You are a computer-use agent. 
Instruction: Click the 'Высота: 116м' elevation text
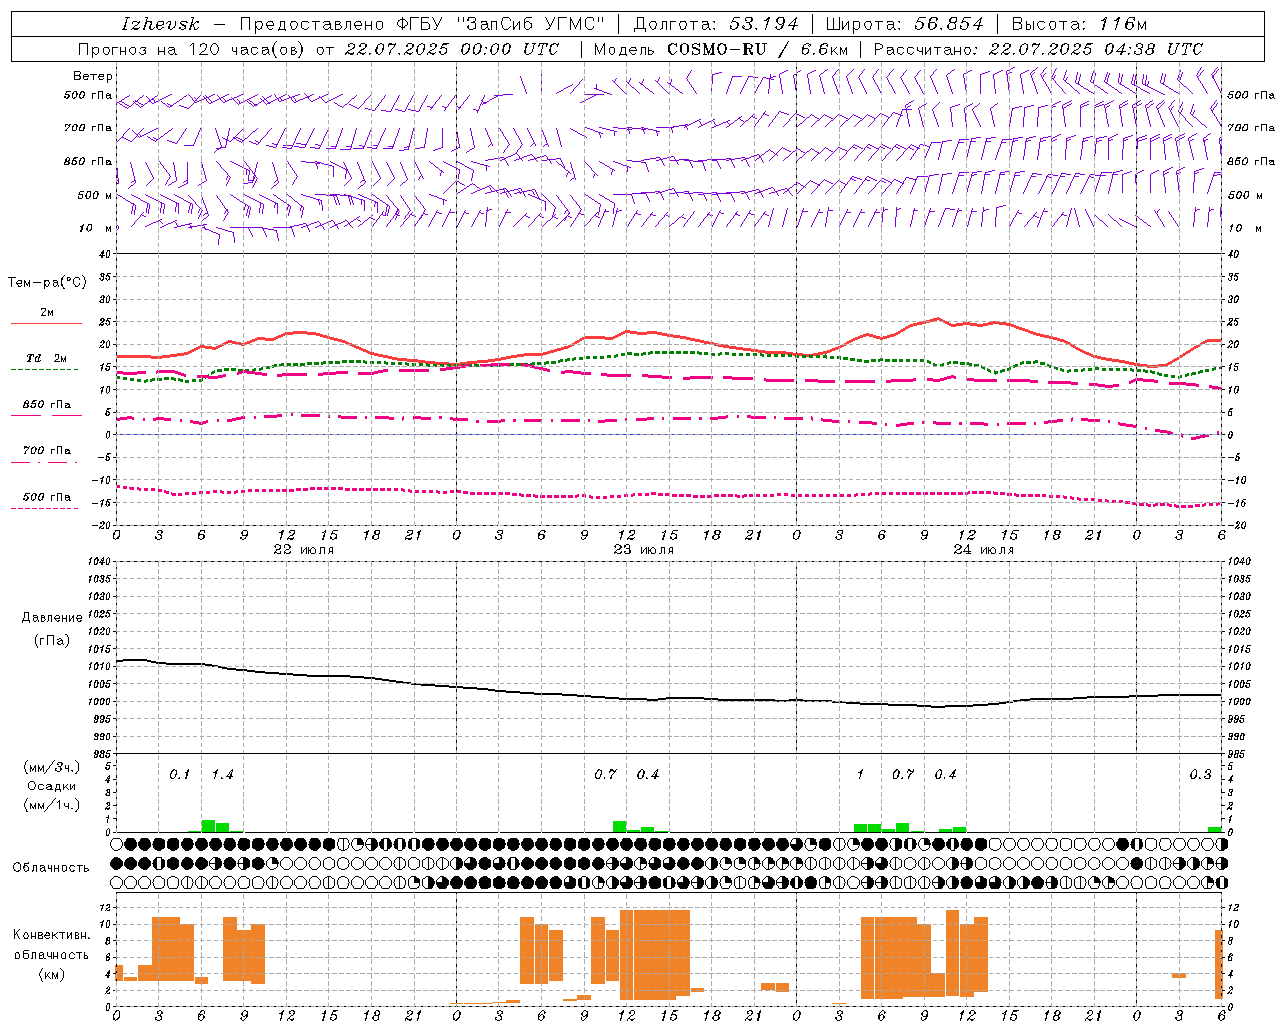(x=1079, y=24)
